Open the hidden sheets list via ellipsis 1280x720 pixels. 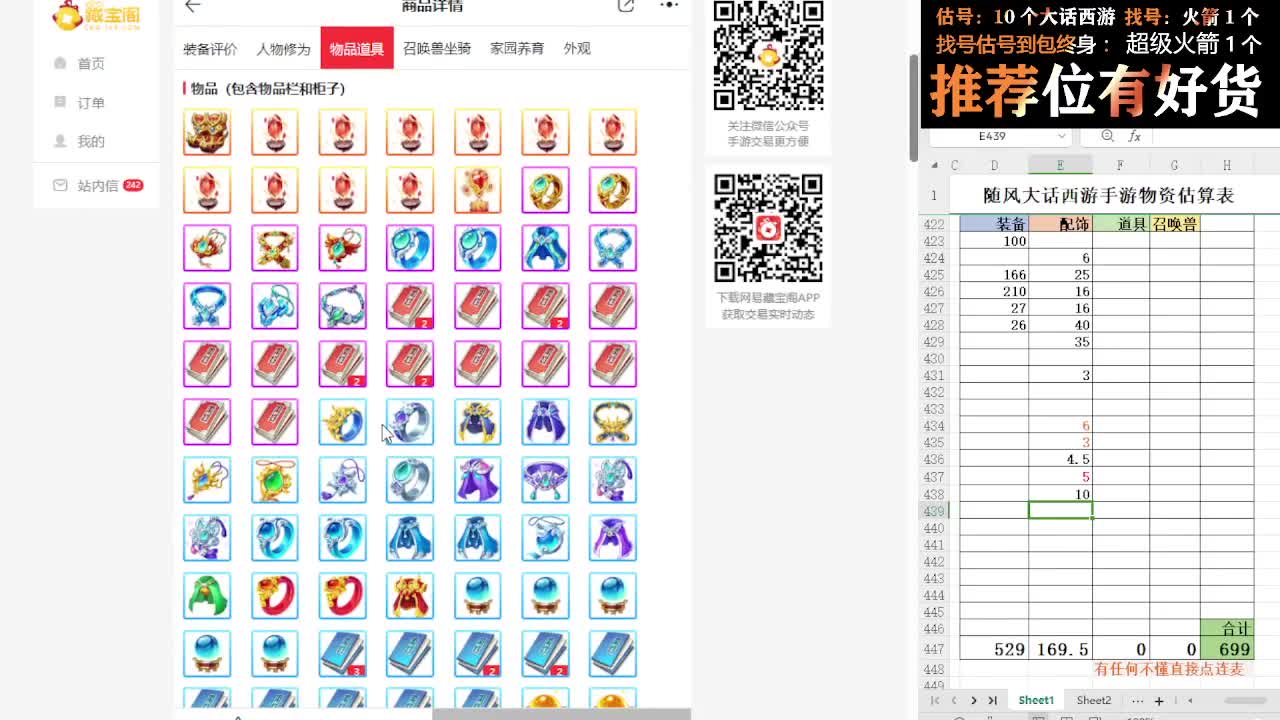(x=1137, y=700)
